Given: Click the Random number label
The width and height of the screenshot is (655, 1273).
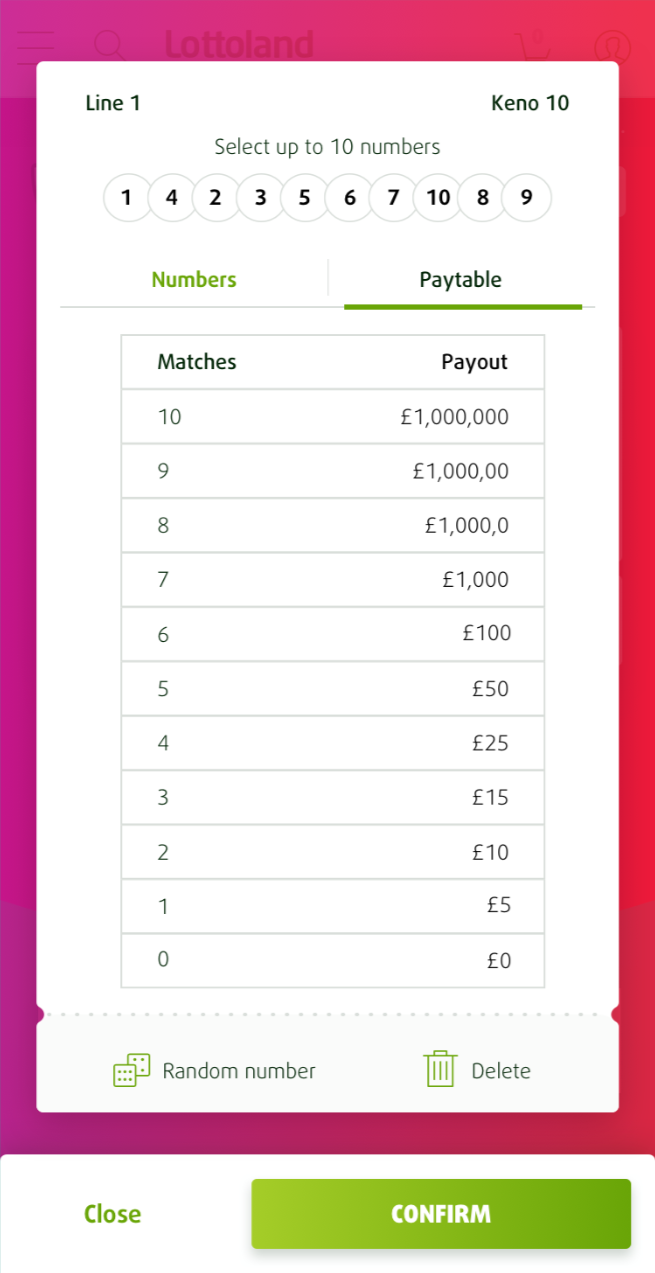Looking at the screenshot, I should (x=239, y=1071).
